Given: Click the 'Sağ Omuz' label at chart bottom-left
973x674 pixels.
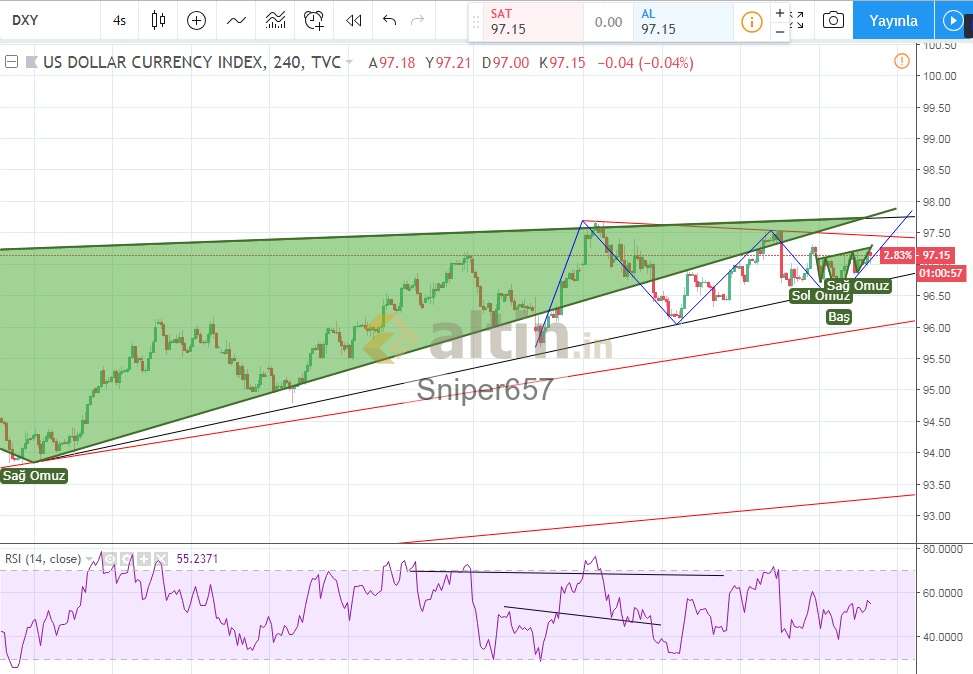Looking at the screenshot, I should [x=34, y=476].
